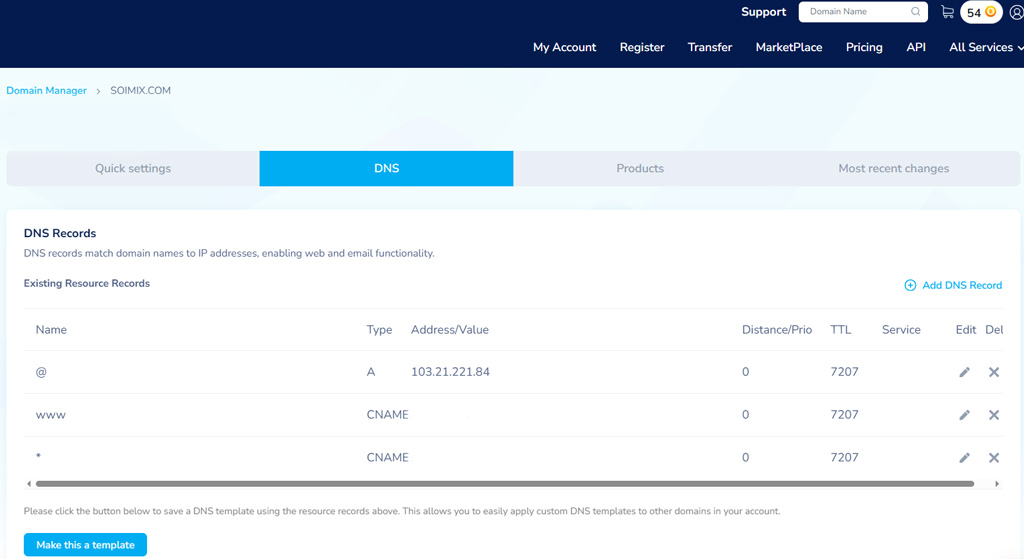Screen dimensions: 1024x559
Task: Click the search magnifier icon
Action: click(x=916, y=12)
